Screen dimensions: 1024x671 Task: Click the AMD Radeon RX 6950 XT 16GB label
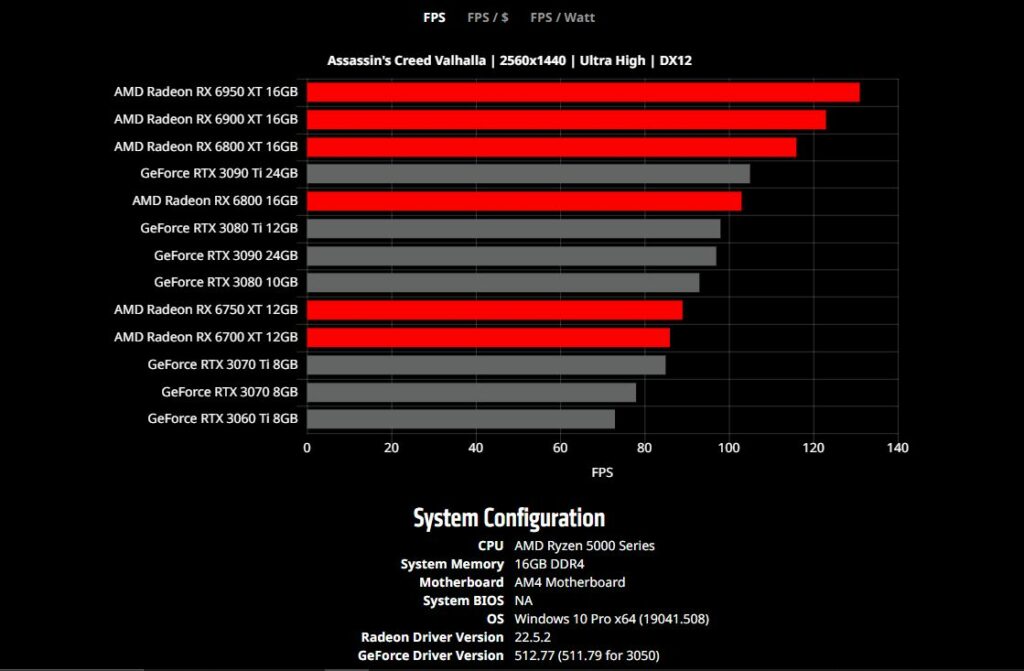tap(206, 92)
